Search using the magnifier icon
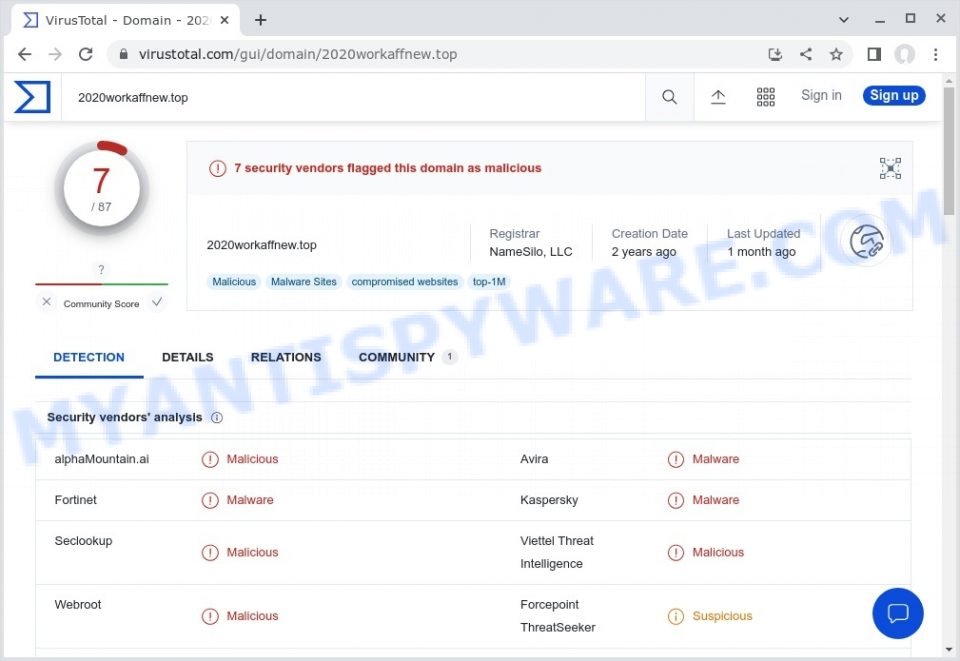The image size is (960, 661). click(x=669, y=97)
